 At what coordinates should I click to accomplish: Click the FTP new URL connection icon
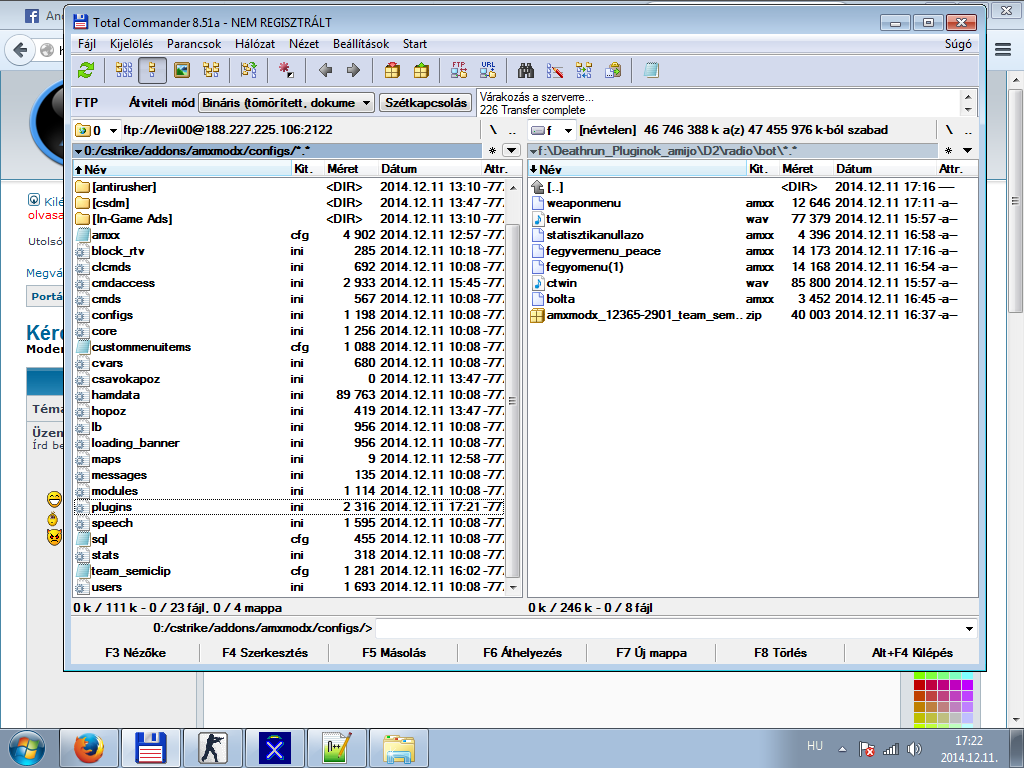(x=488, y=70)
